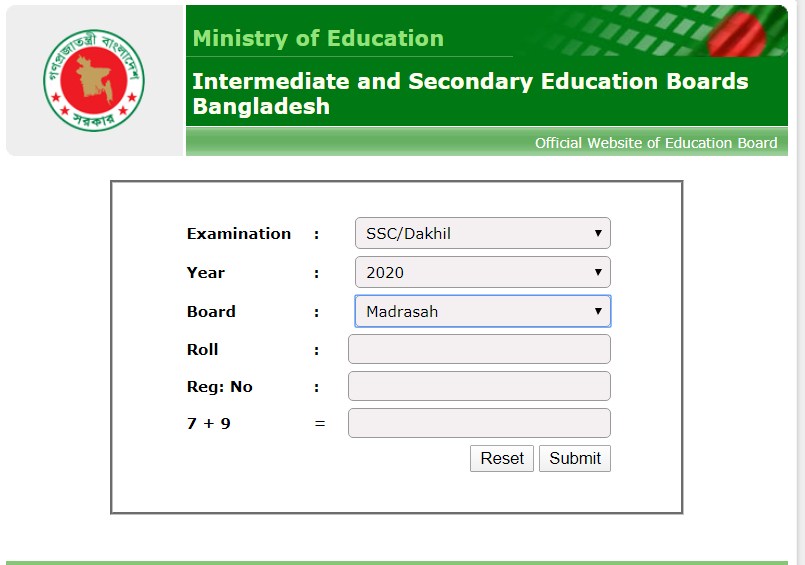805x565 pixels.
Task: Click the 7 + 9 captcha label
Action: (209, 423)
